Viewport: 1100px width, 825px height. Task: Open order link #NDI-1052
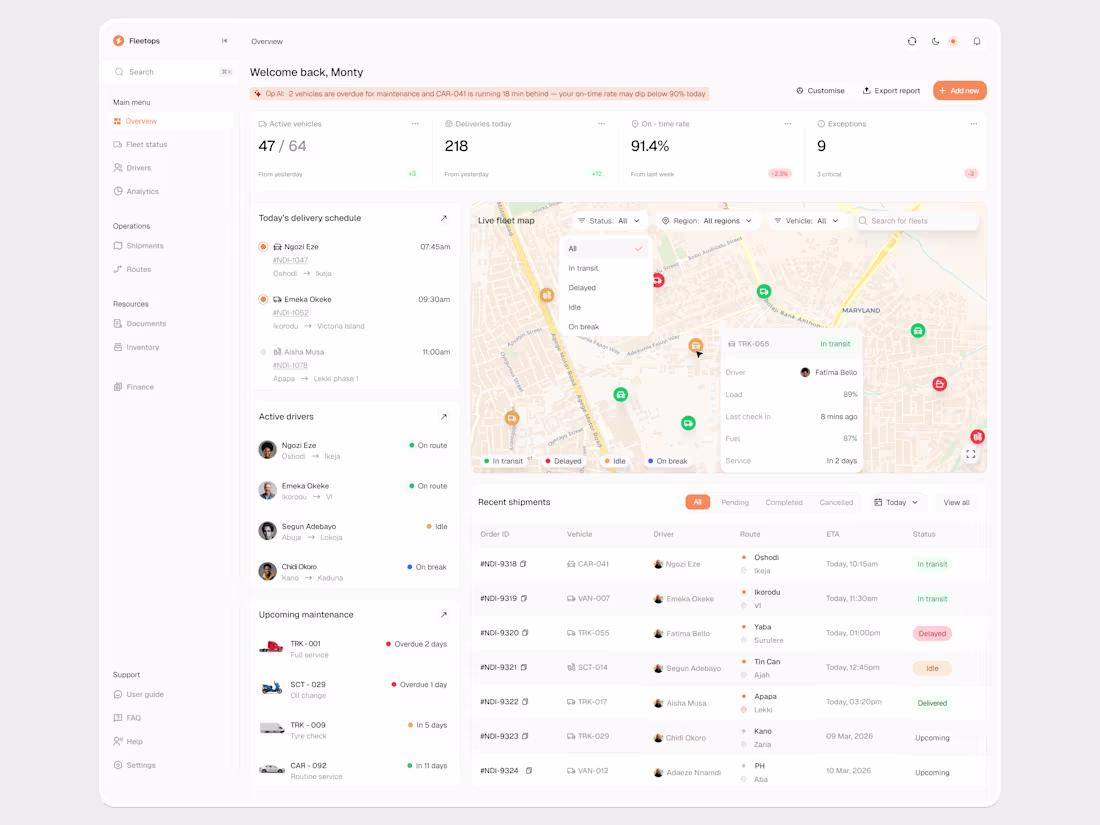pos(290,313)
